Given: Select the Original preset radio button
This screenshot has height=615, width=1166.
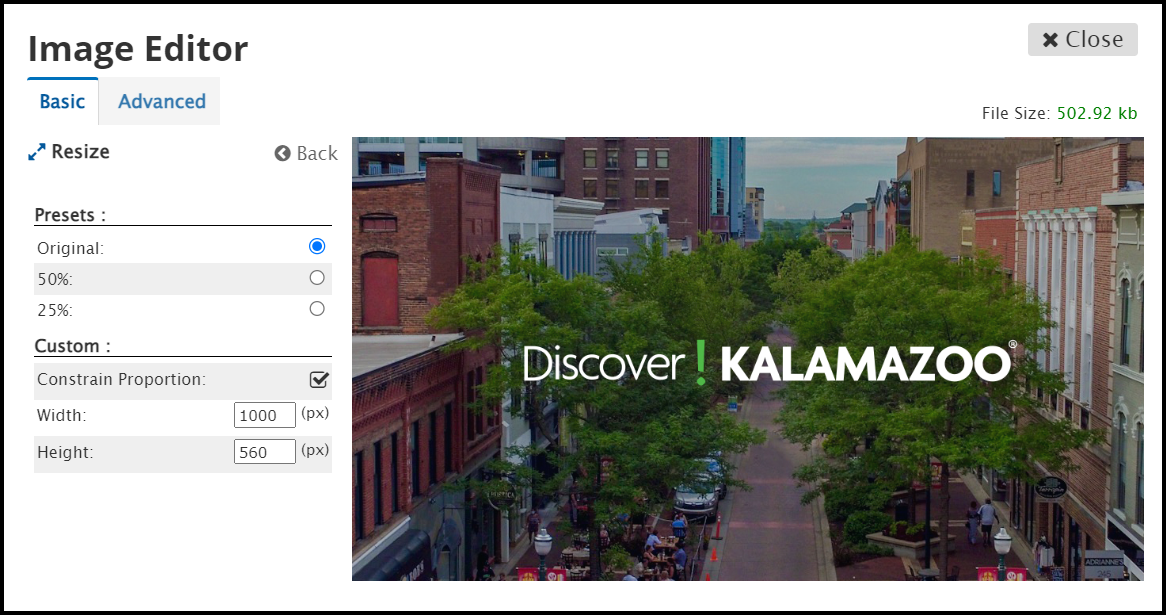Looking at the screenshot, I should pos(317,246).
